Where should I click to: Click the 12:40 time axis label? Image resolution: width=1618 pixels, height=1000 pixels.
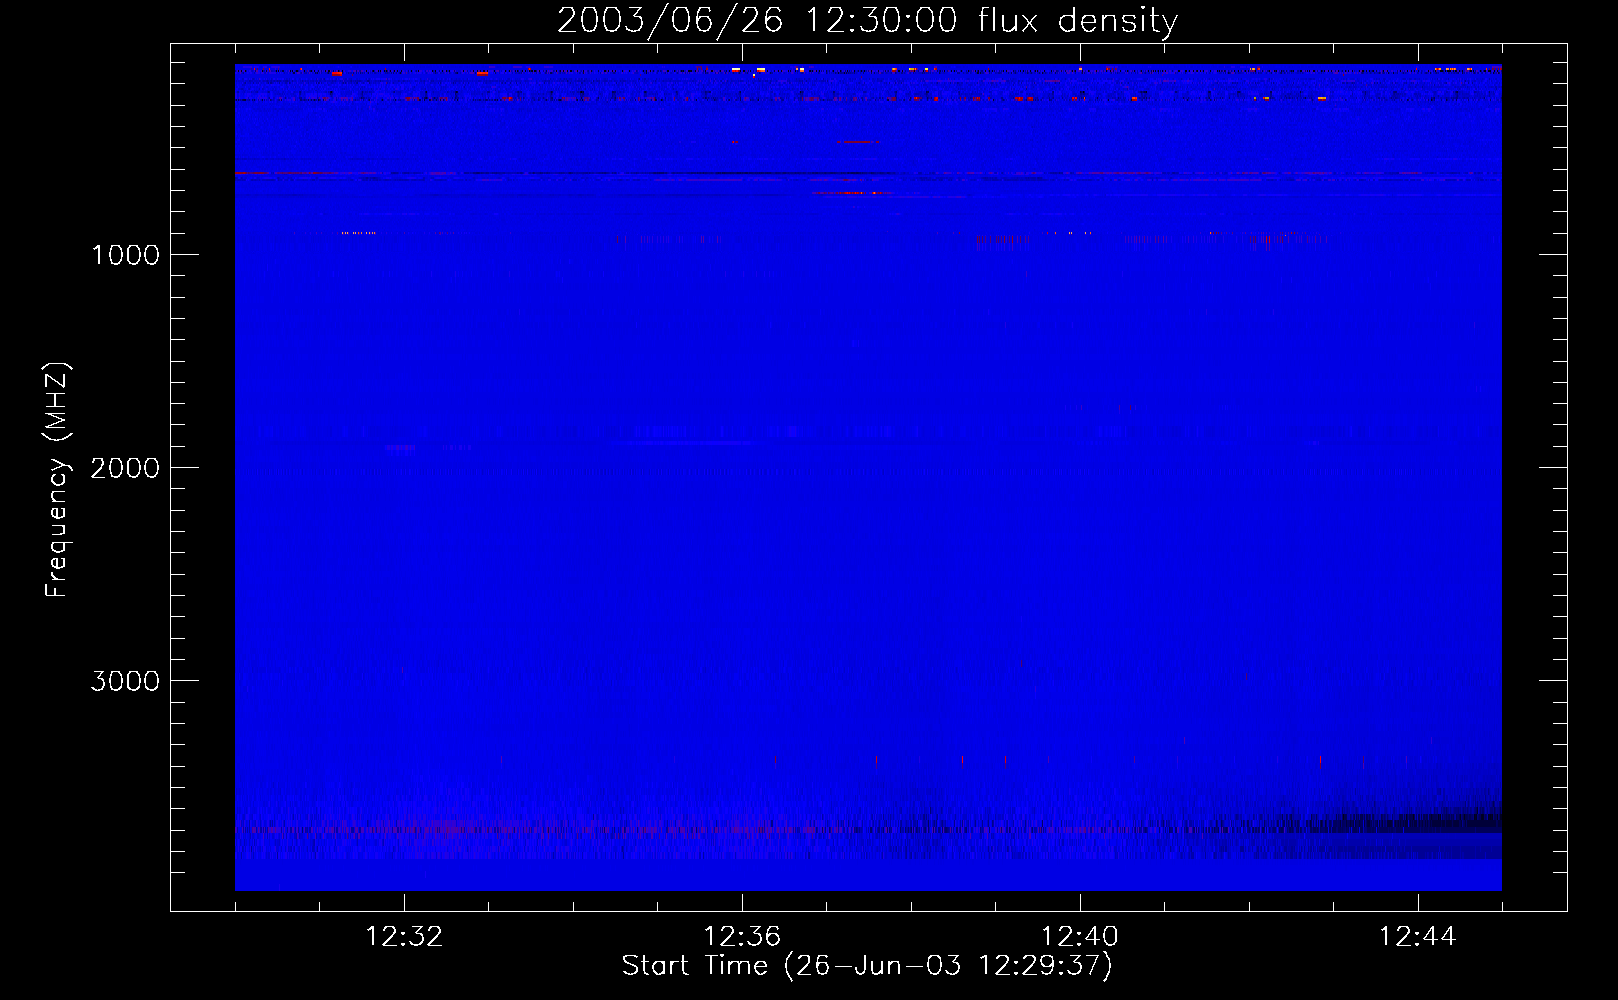(x=1080, y=937)
